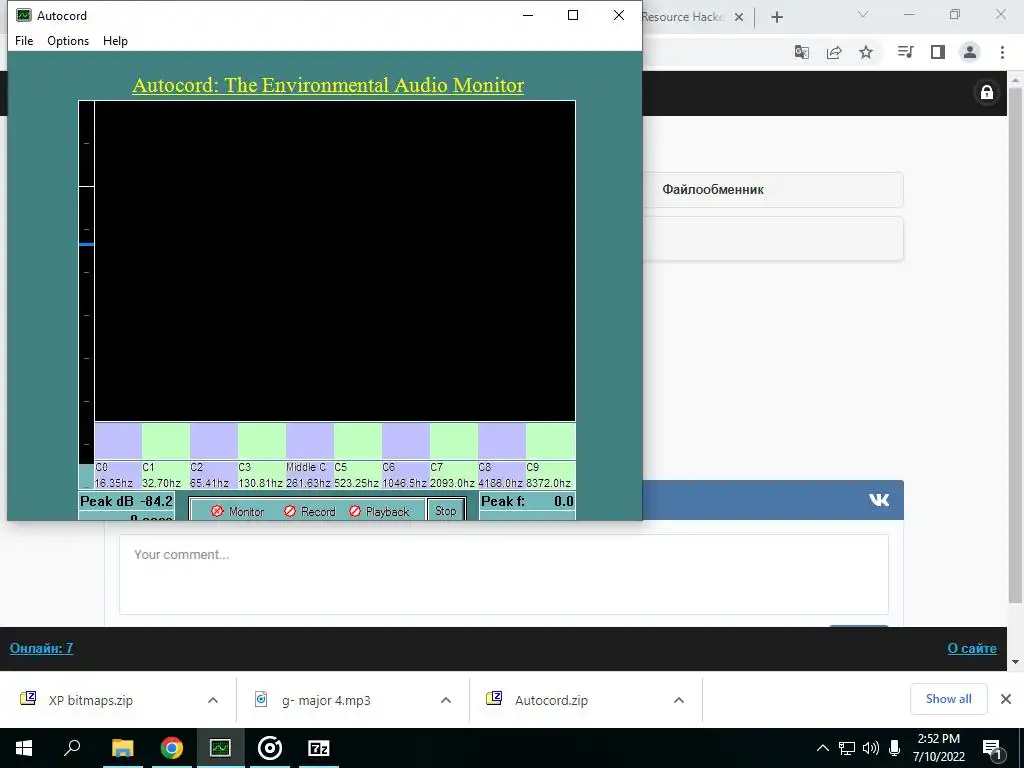
Task: Click the page scrollbar down arrow
Action: point(1015,662)
